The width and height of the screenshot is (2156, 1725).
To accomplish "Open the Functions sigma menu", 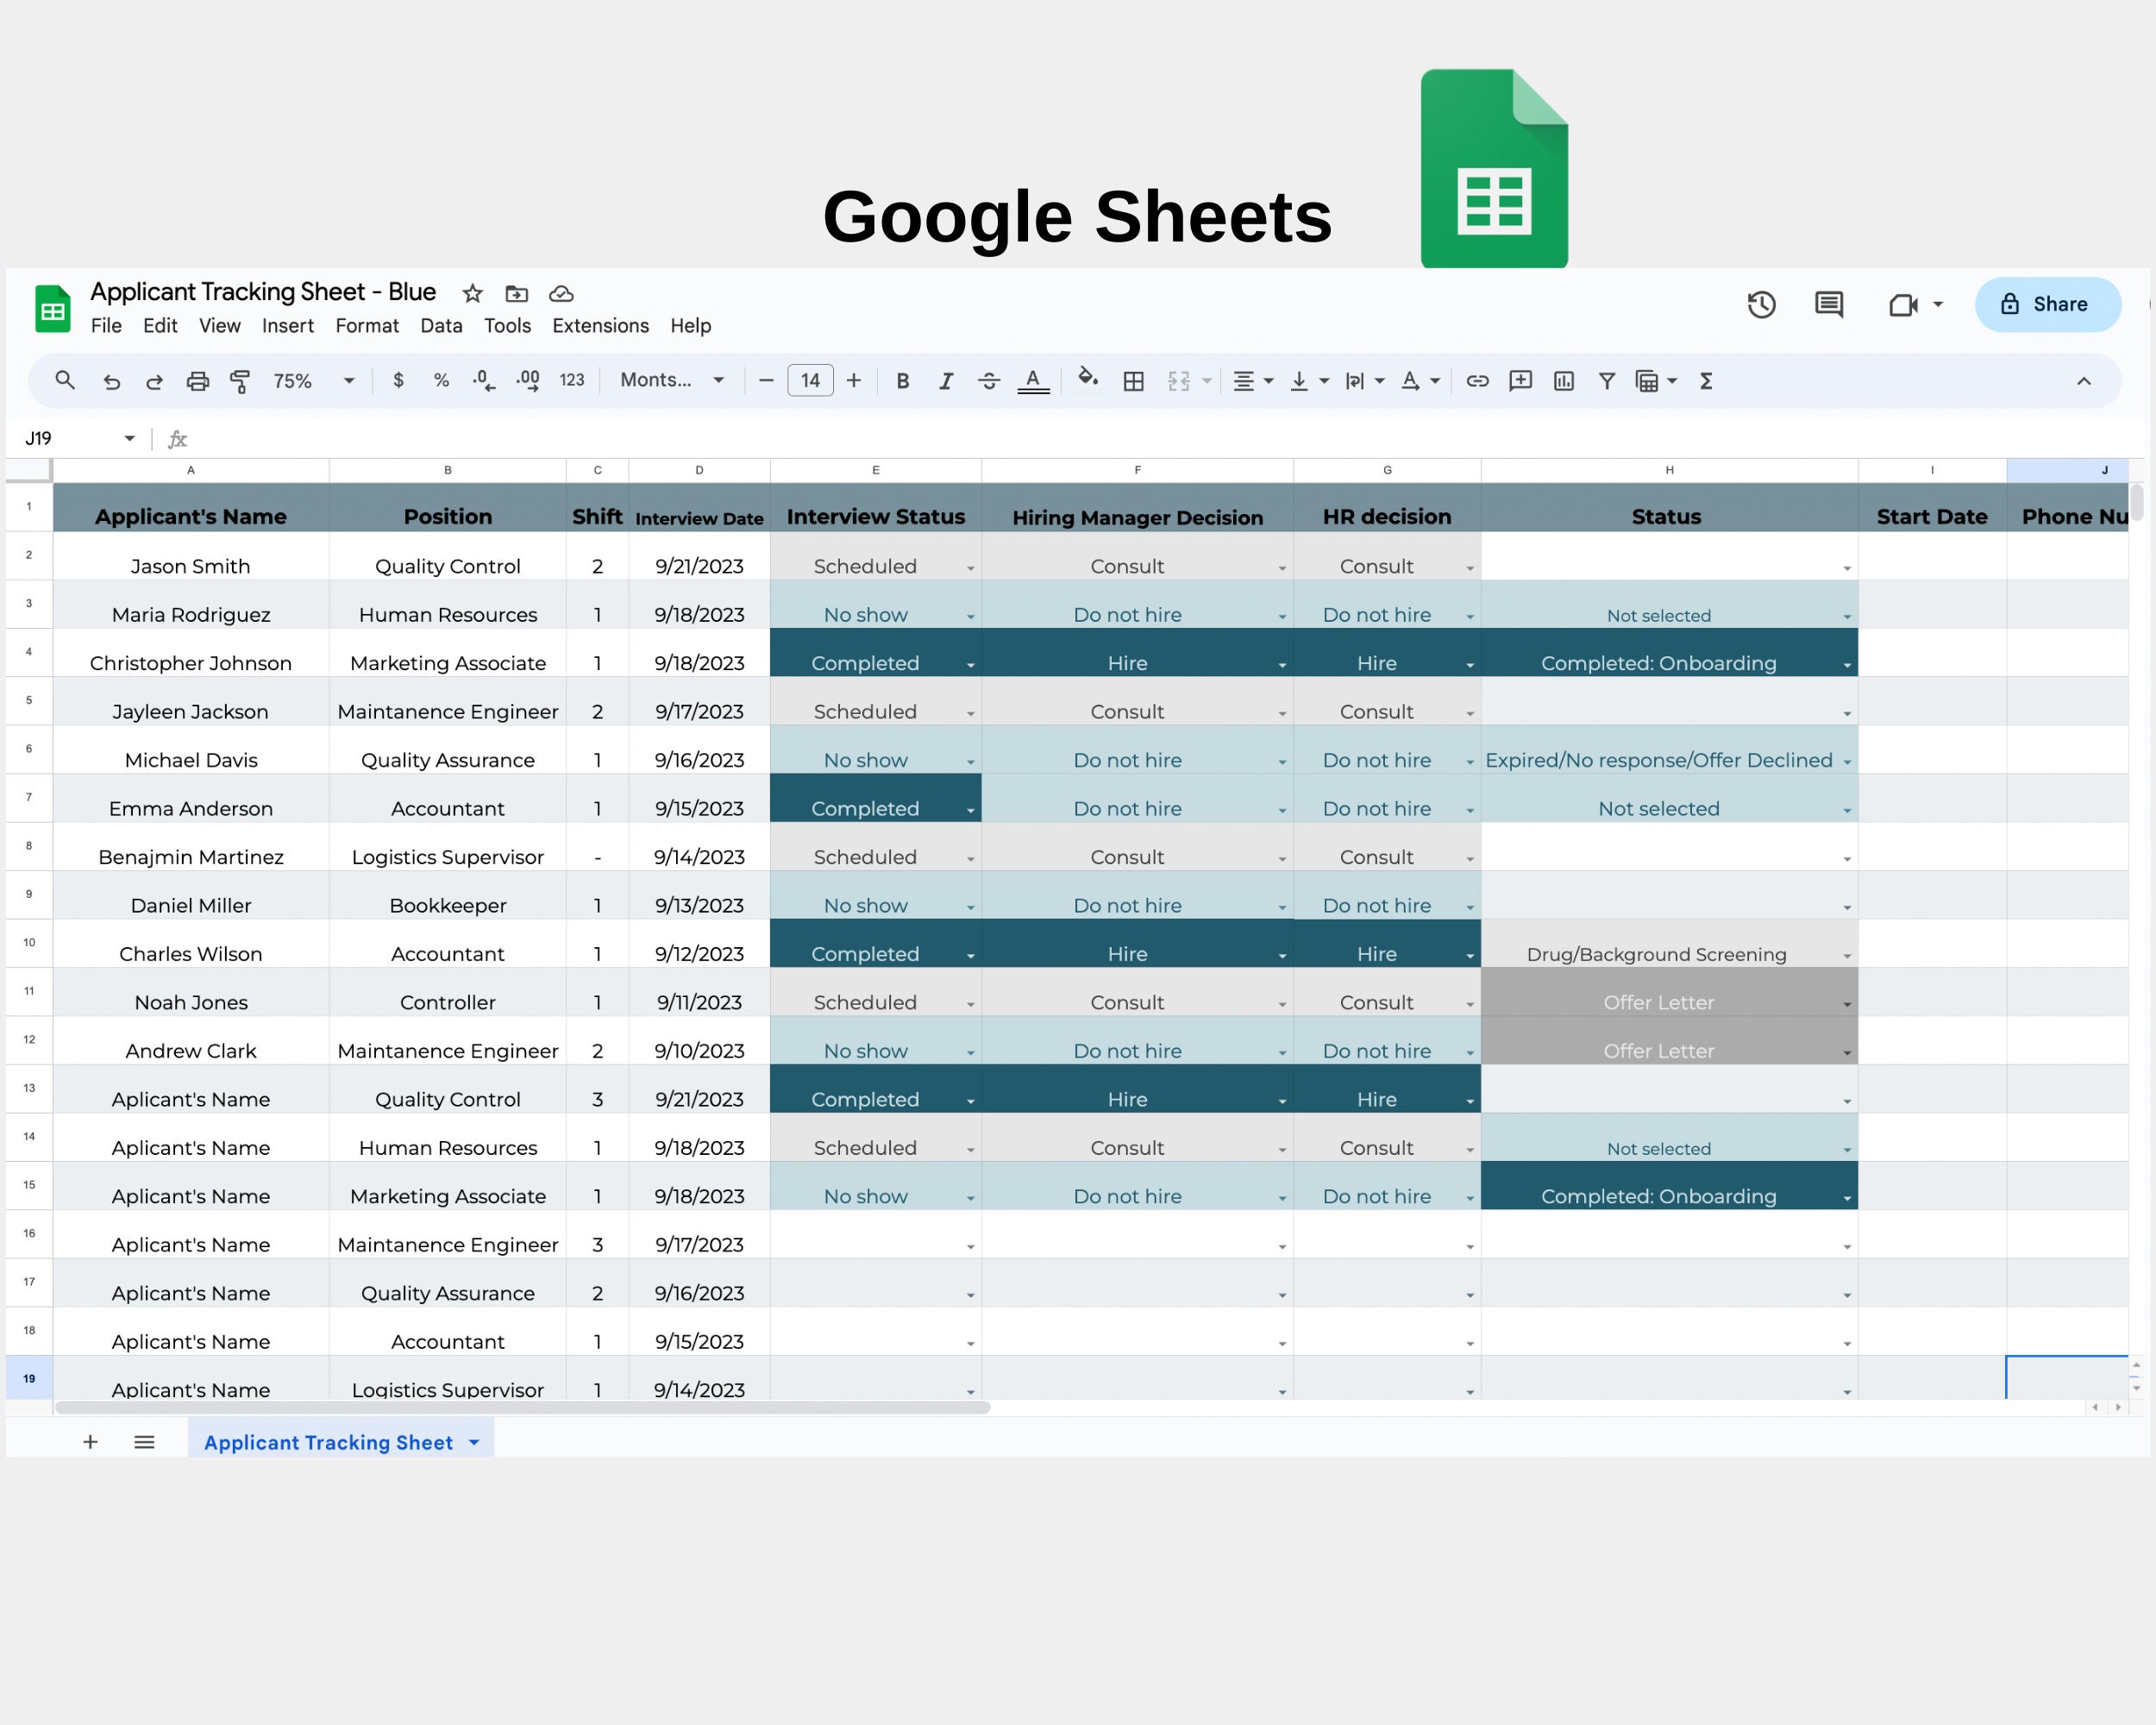I will [1706, 381].
